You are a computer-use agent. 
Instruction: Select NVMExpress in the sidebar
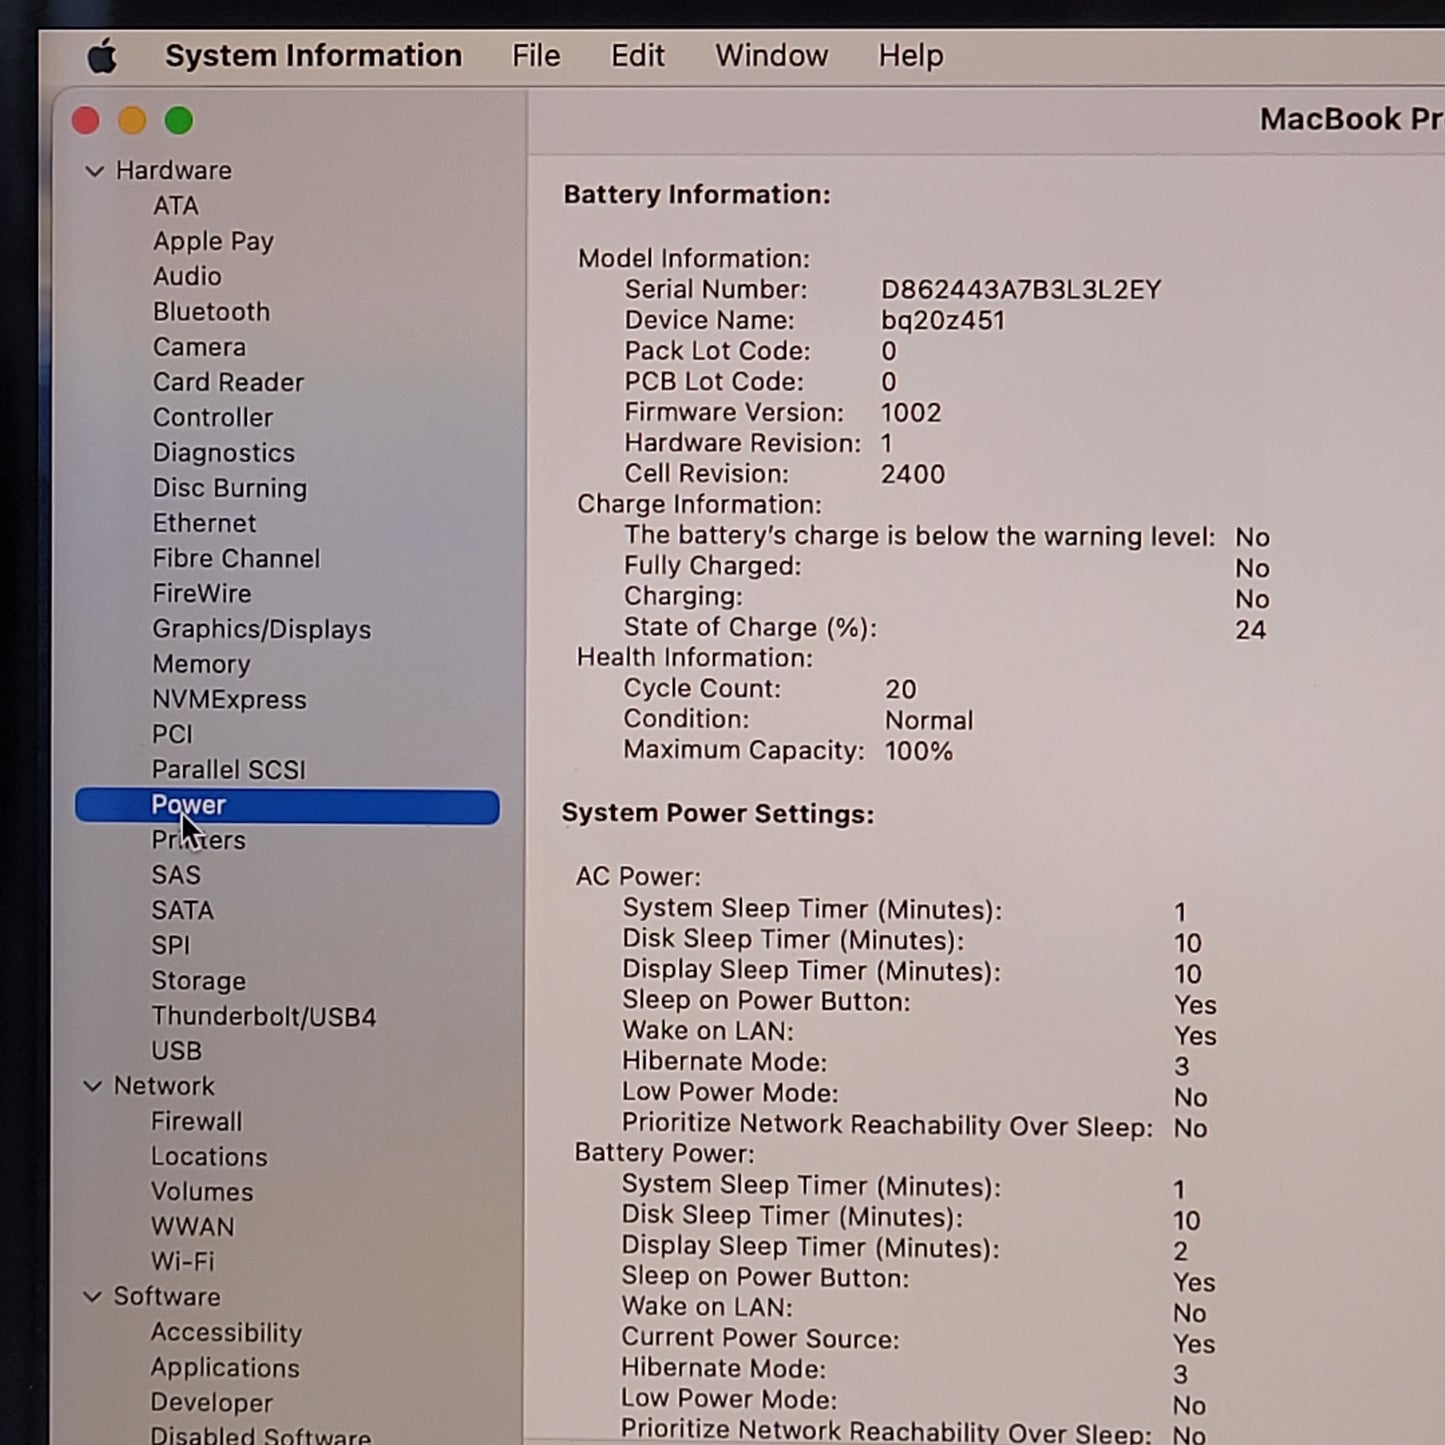coord(229,699)
